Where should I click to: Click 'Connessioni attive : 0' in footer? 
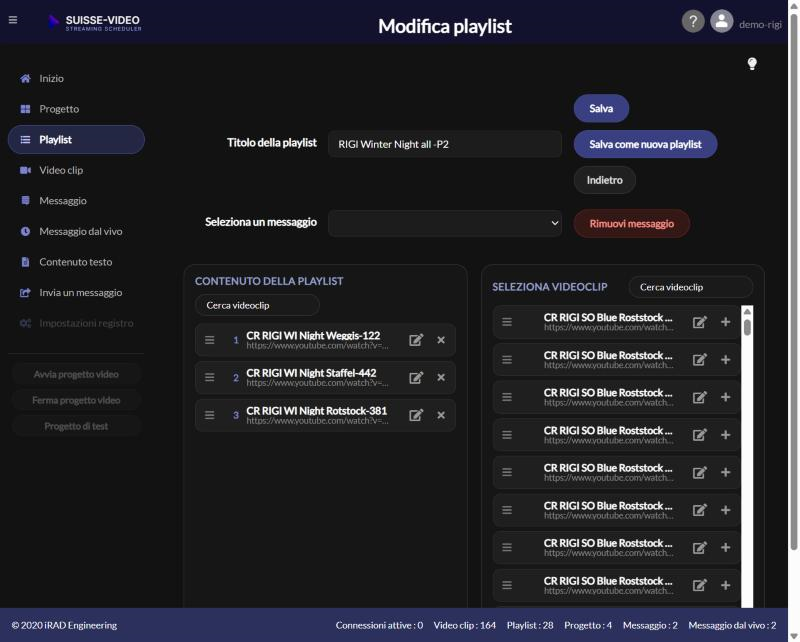point(379,625)
